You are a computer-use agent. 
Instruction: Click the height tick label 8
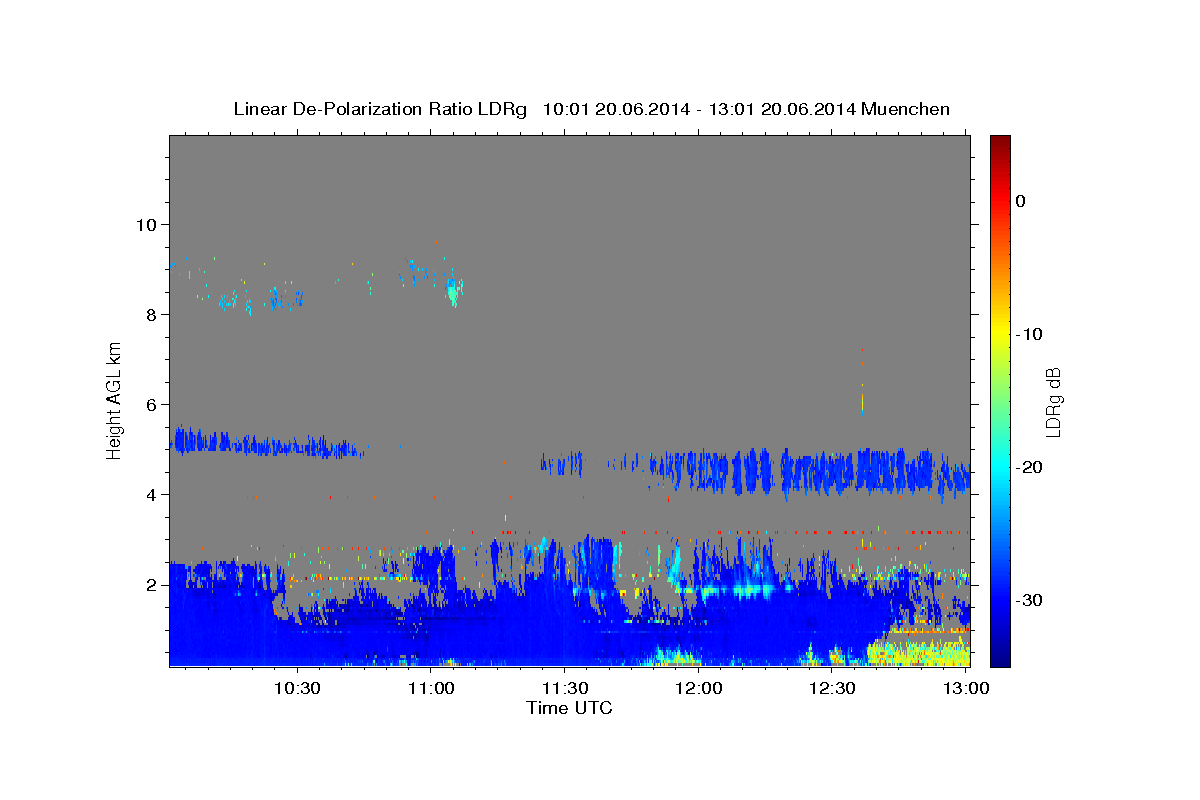click(153, 314)
